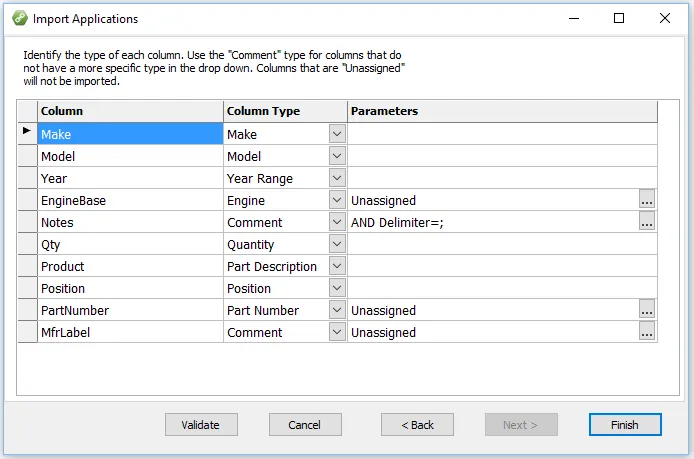Screen dimensions: 694x459
Task: Open ellipsis button in EngineBase parameters
Action: pos(647,201)
